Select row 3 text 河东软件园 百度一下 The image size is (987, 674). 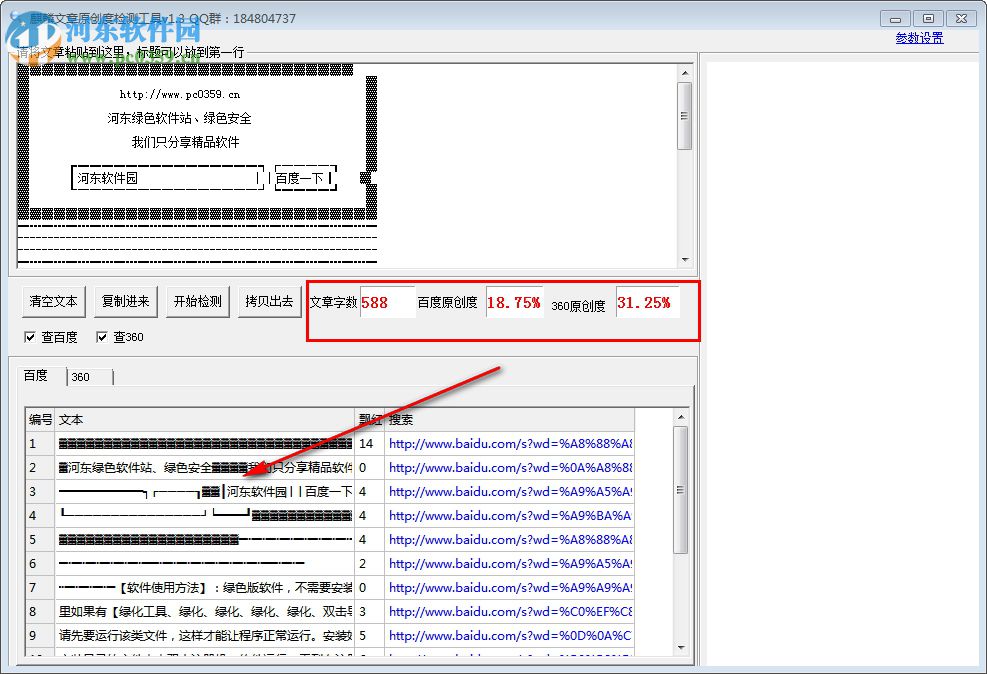(289, 491)
